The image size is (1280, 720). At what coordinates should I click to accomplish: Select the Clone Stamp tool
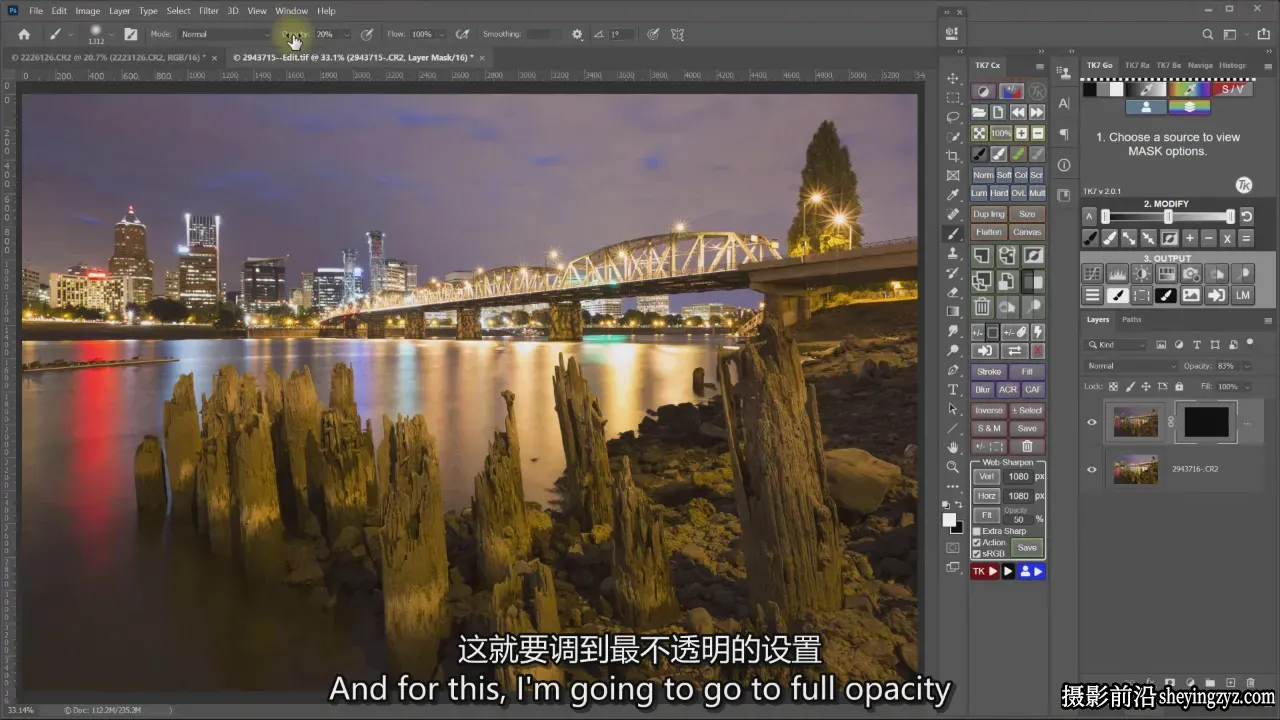(x=953, y=253)
